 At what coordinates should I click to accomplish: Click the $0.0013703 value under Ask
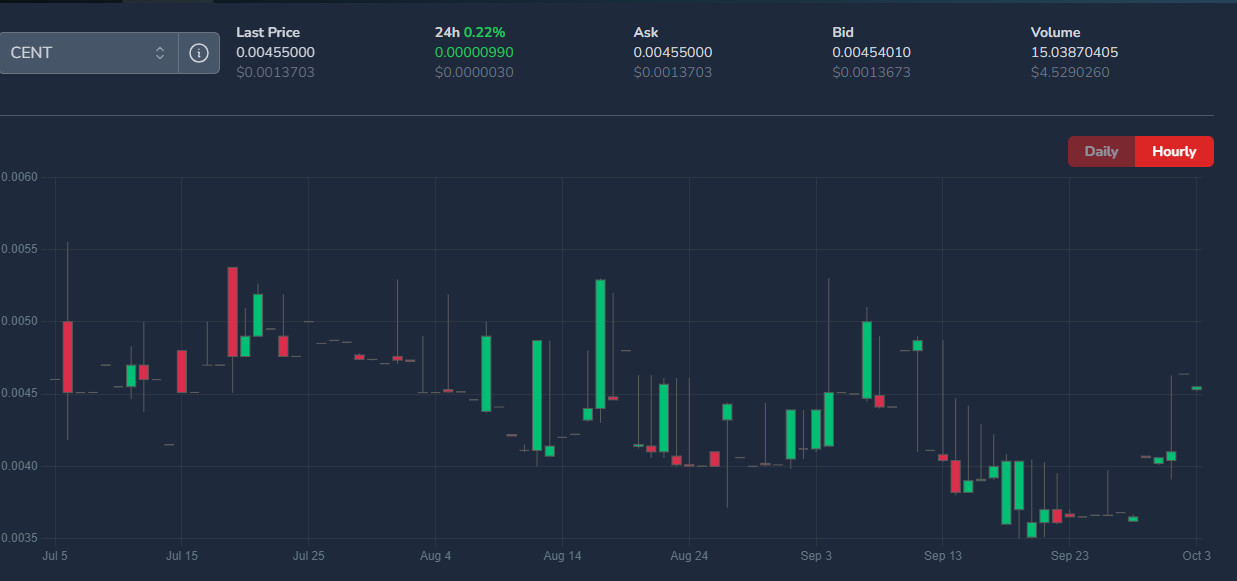673,72
